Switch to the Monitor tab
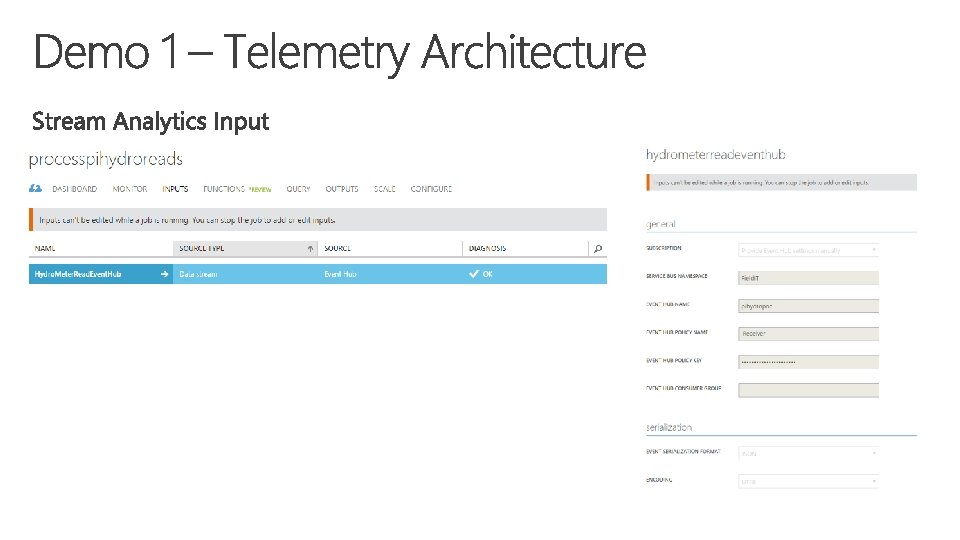This screenshot has height=540, width=960. [130, 189]
